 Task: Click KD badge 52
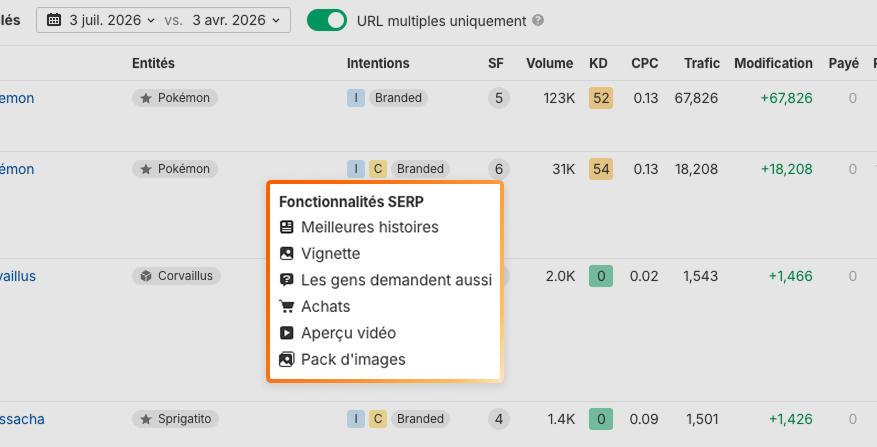(601, 98)
